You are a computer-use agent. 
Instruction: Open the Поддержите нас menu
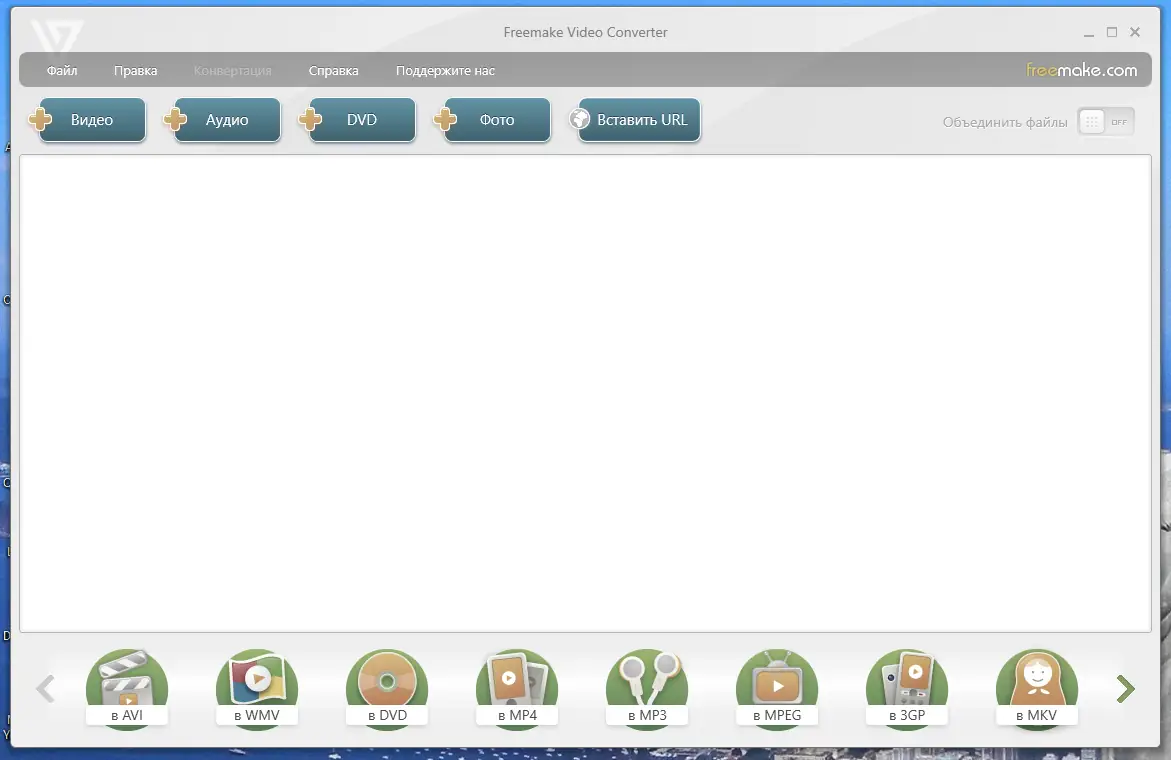pos(445,70)
